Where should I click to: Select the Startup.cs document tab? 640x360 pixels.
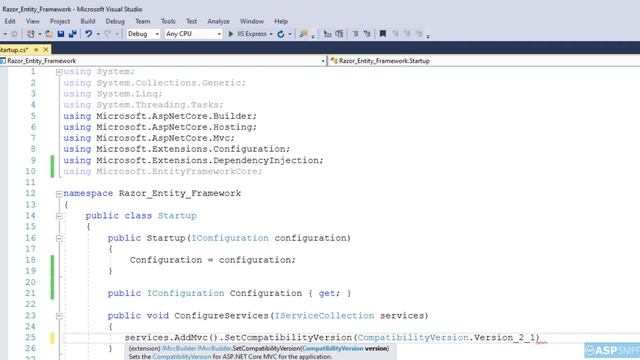pos(14,49)
